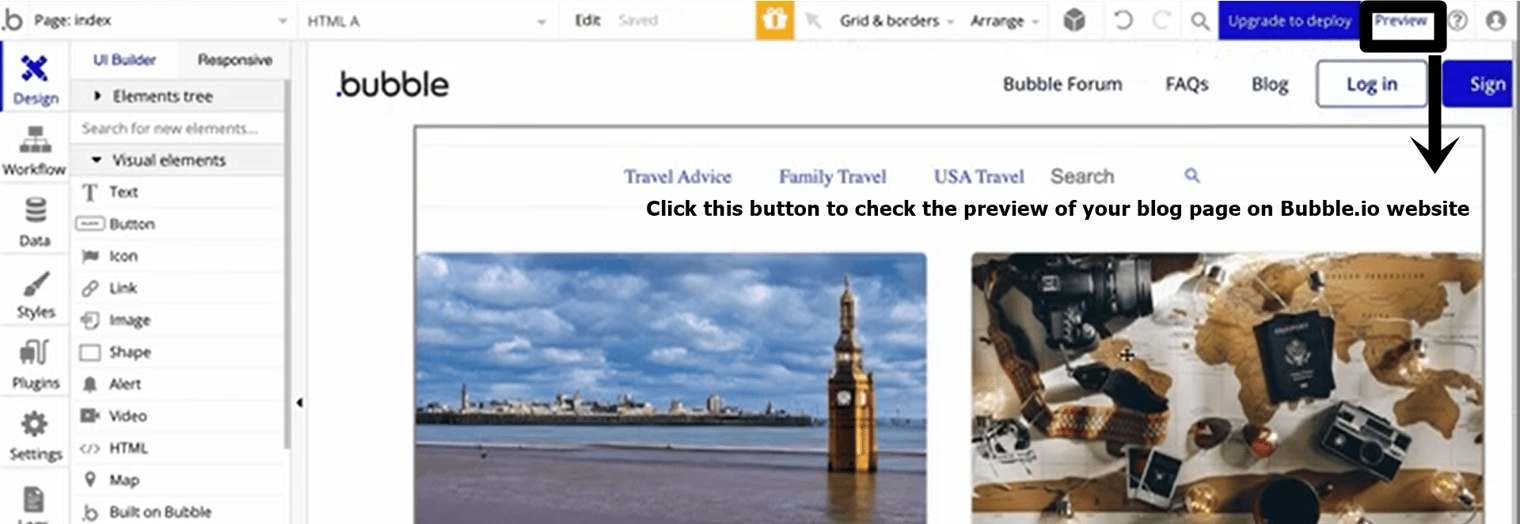Click Upgrade to deploy button
The width and height of the screenshot is (1520, 524).
point(1289,20)
